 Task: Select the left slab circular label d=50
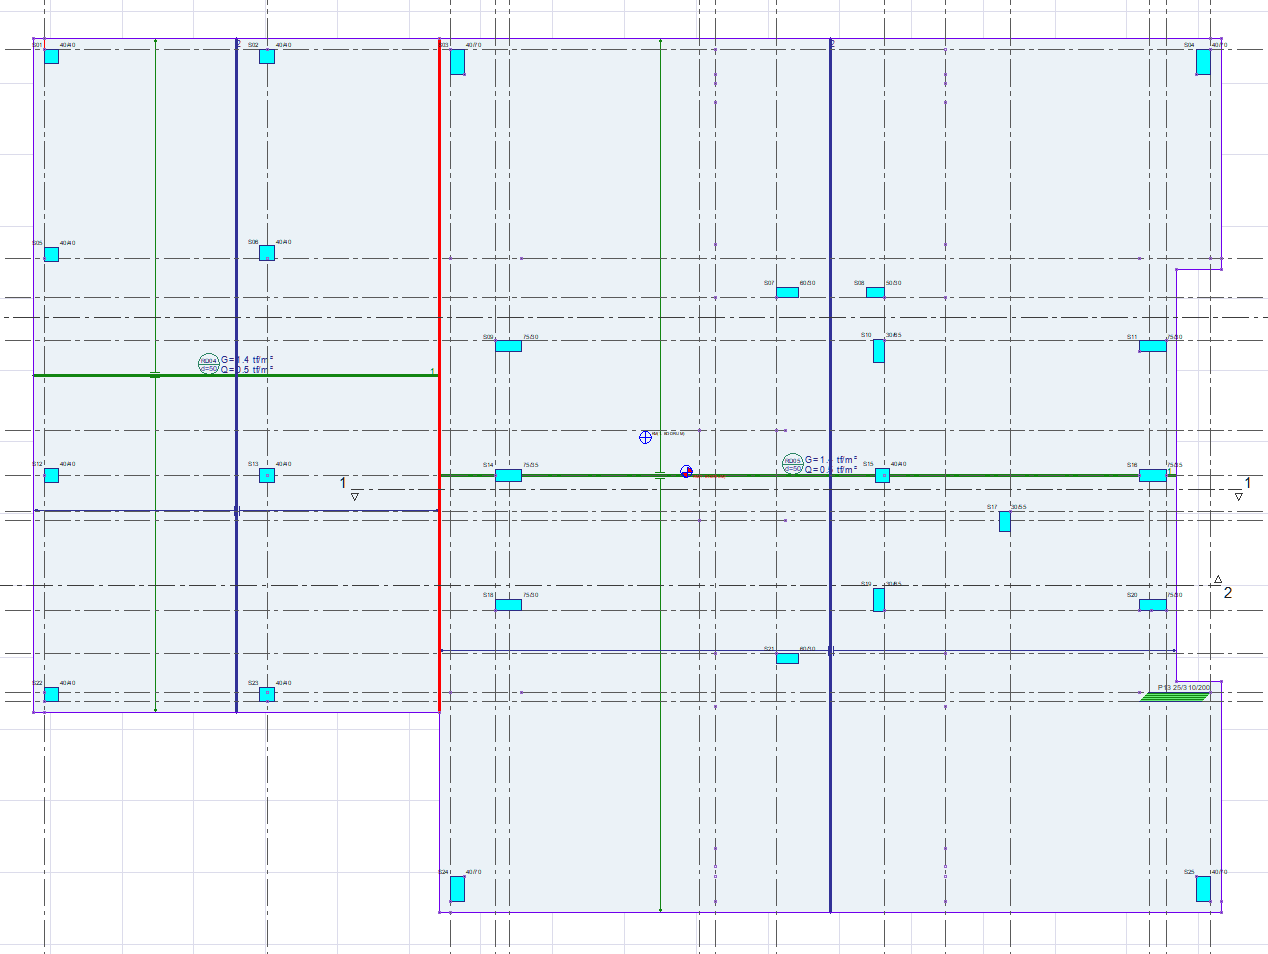(x=208, y=364)
